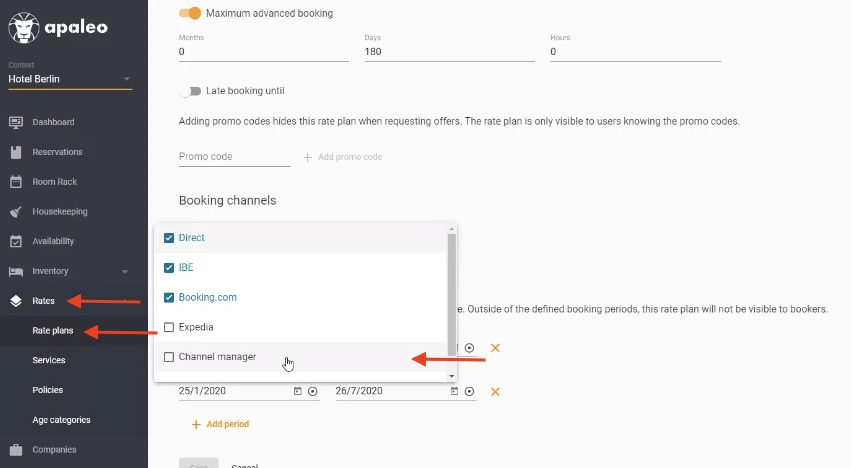
Task: Click into the Promo code field
Action: [233, 157]
